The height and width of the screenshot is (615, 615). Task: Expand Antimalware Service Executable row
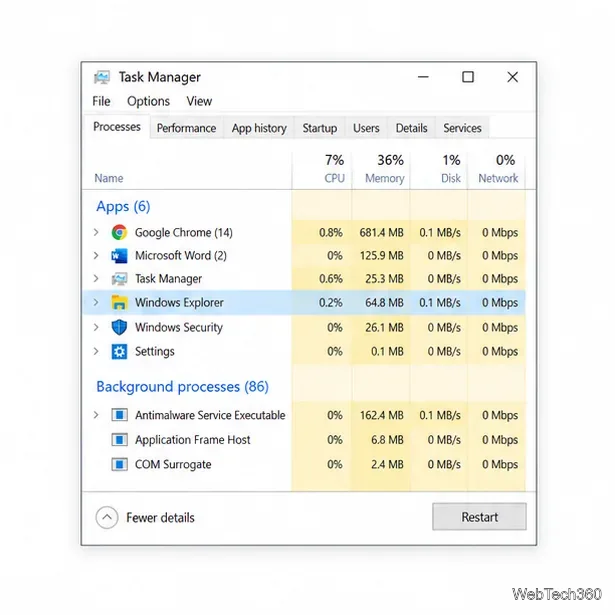point(96,415)
